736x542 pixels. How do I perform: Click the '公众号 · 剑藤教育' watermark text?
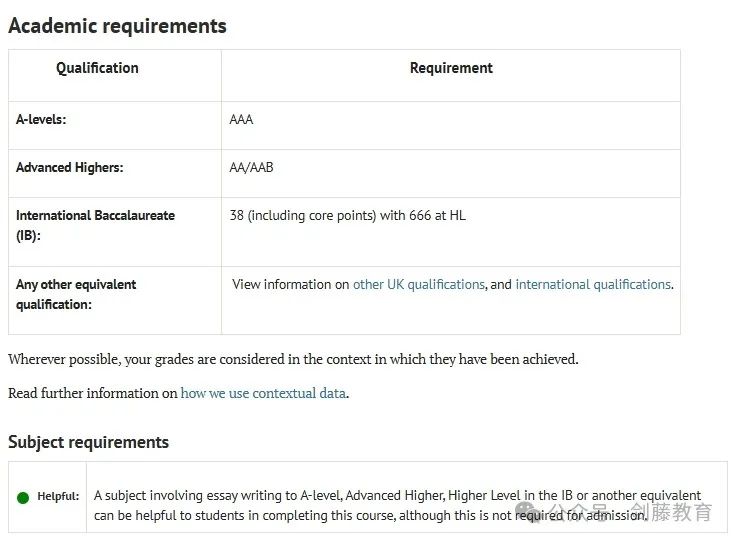click(x=631, y=511)
